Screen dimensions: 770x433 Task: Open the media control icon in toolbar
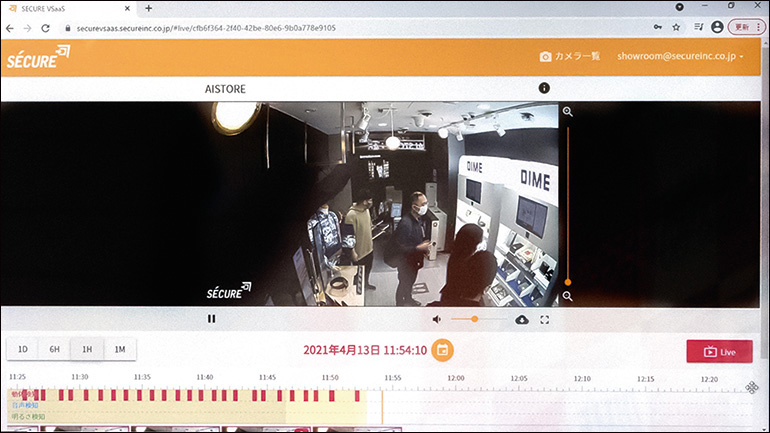(699, 27)
